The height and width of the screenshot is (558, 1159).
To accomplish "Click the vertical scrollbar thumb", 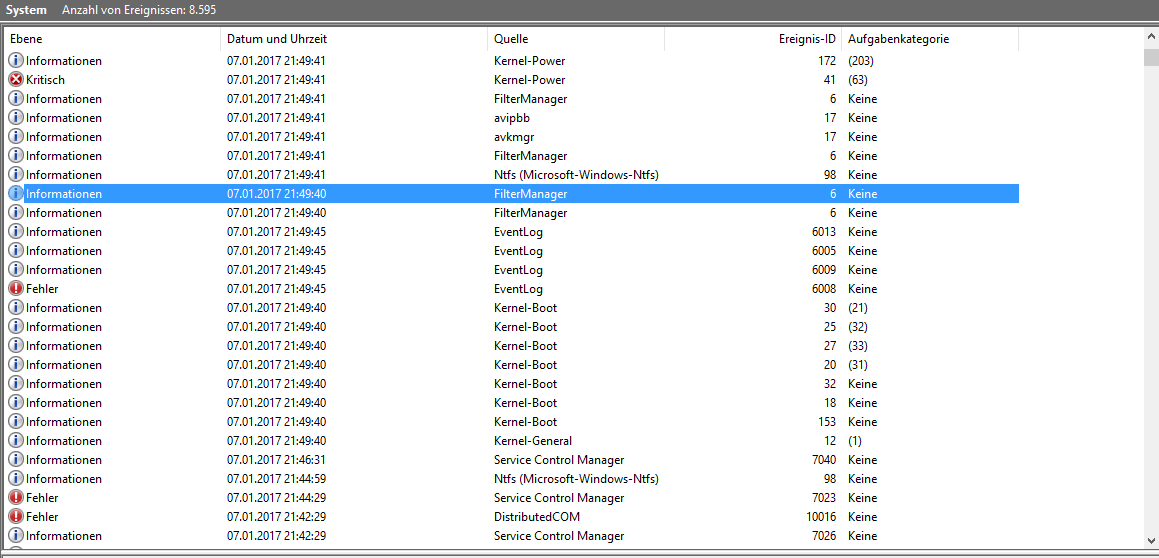I will [x=1151, y=58].
